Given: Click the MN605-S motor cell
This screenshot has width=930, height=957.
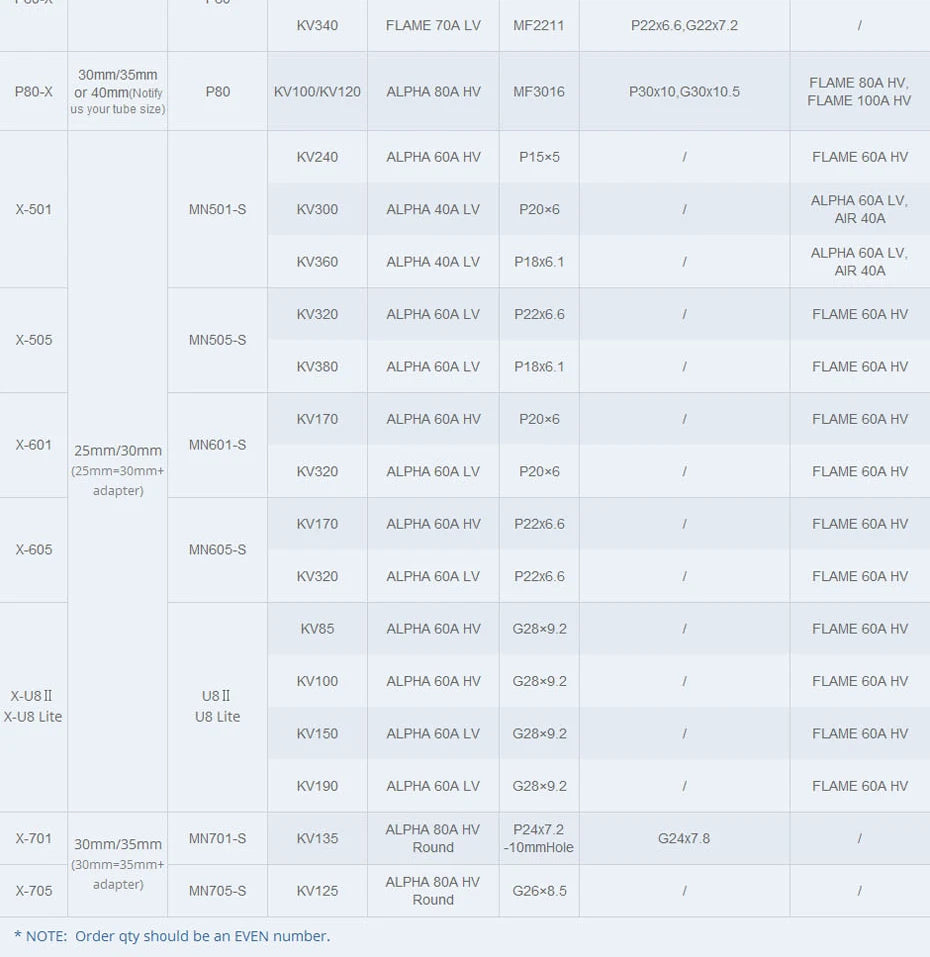Looking at the screenshot, I should coord(217,550).
